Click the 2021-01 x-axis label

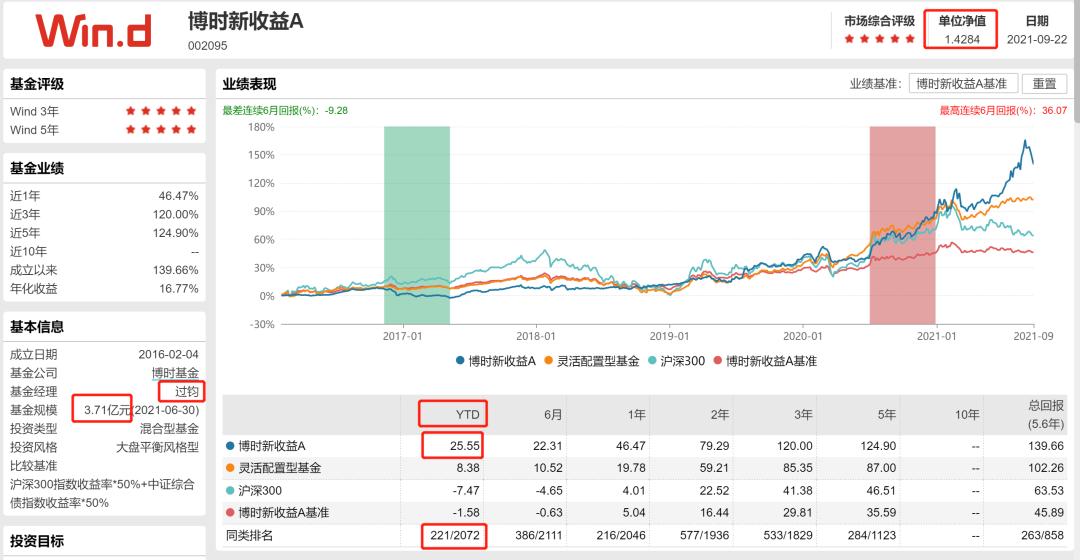[x=936, y=336]
